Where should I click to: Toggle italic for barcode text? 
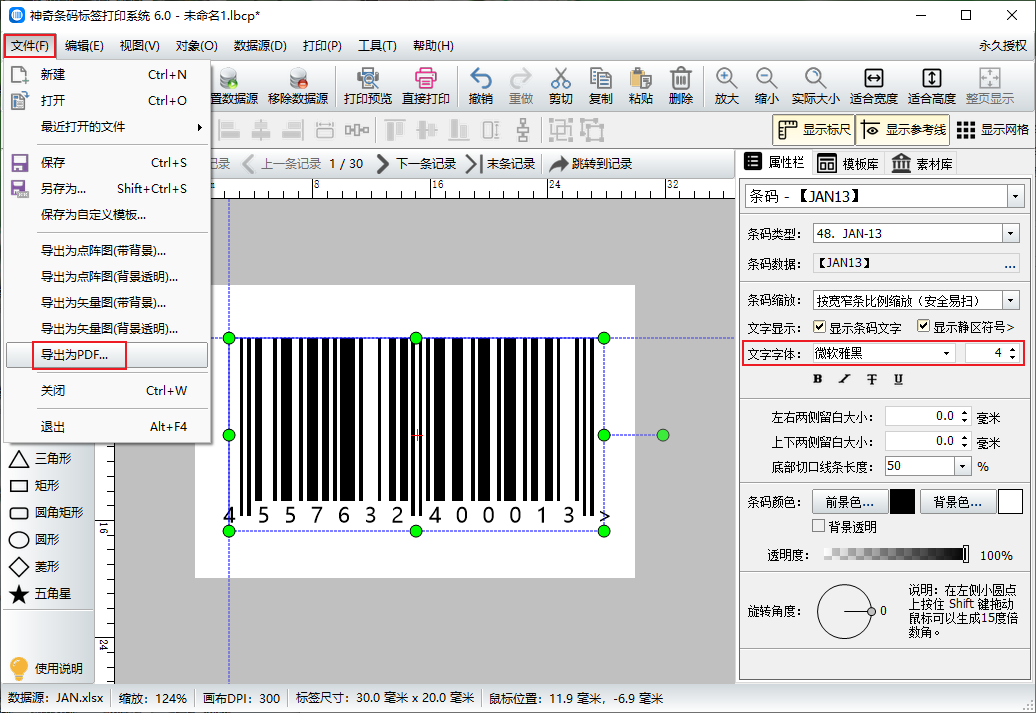click(x=844, y=379)
